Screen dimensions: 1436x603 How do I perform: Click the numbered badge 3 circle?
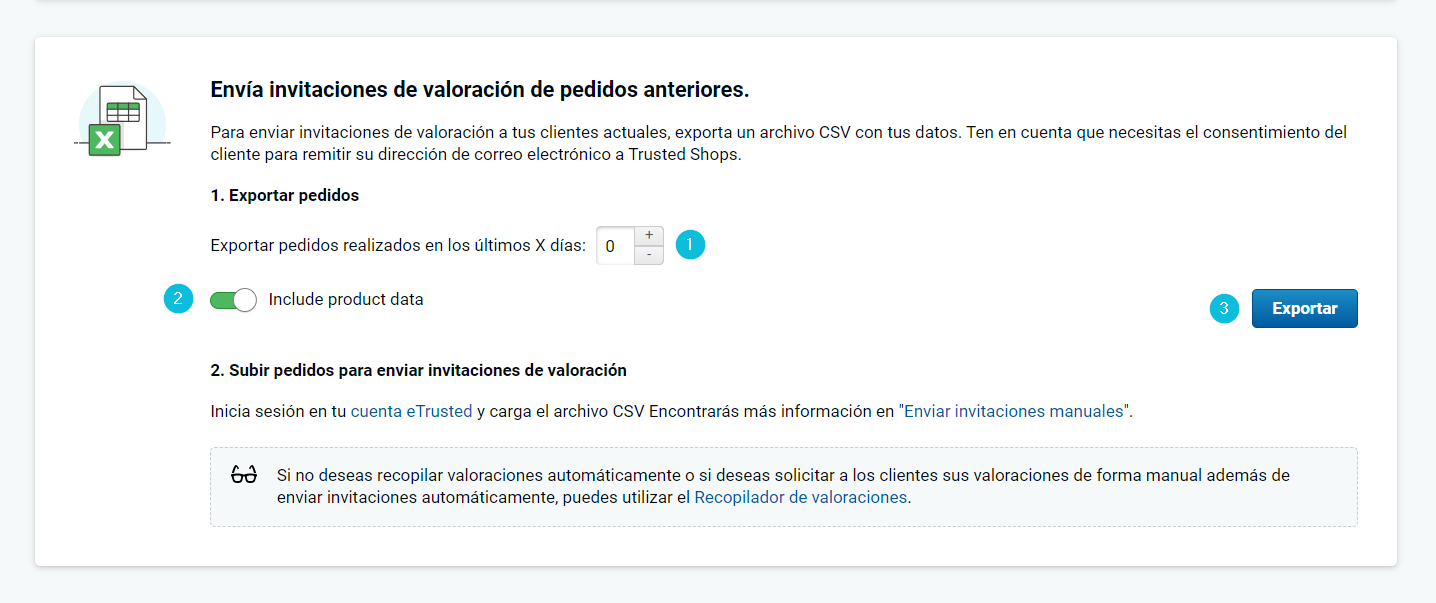[x=1224, y=309]
